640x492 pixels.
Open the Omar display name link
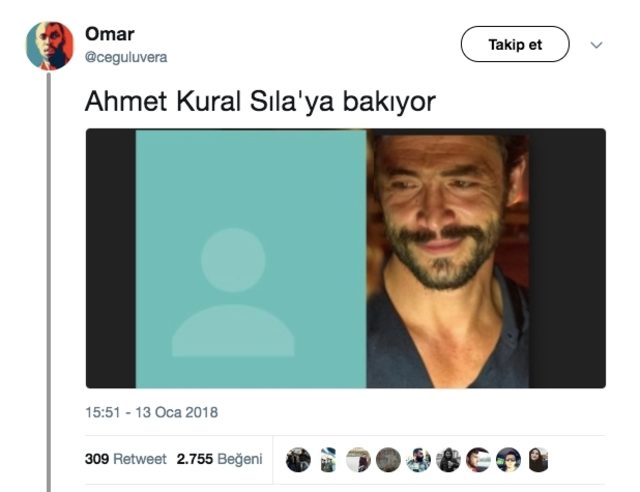pyautogui.click(x=109, y=34)
